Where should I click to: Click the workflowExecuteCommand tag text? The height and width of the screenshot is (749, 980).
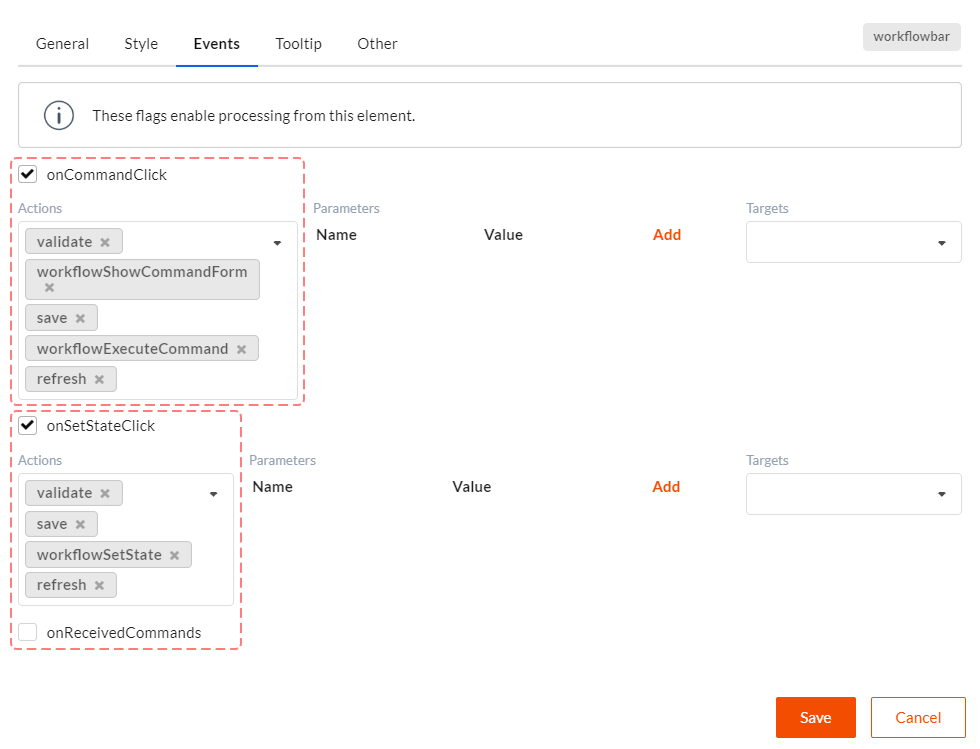tap(132, 349)
